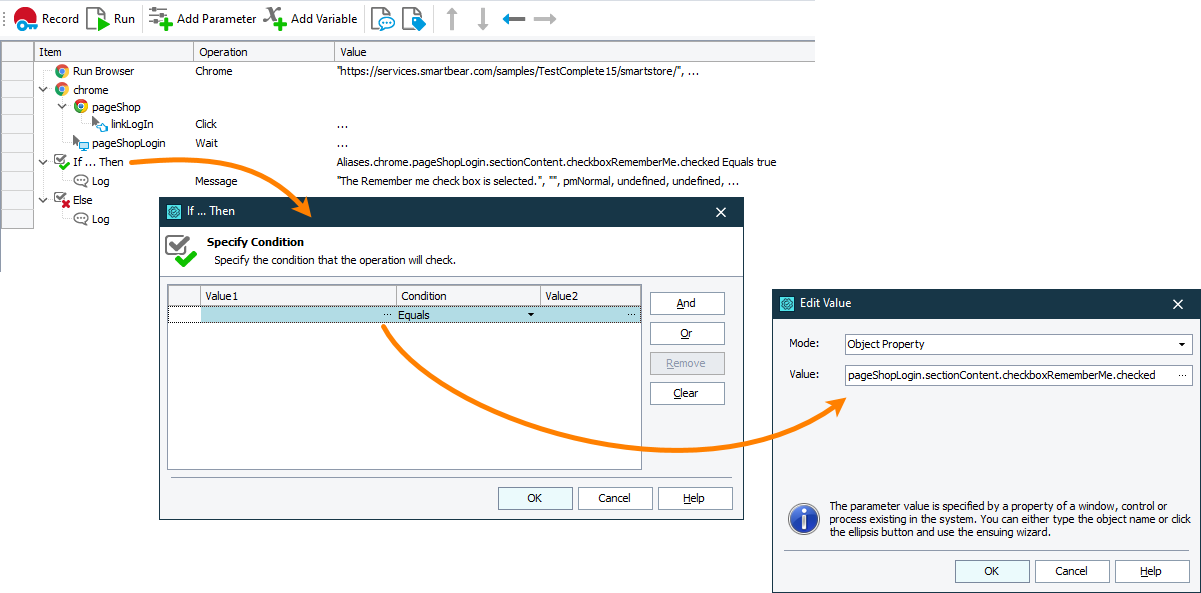
Task: Click the And button in Specify Condition
Action: 687,303
